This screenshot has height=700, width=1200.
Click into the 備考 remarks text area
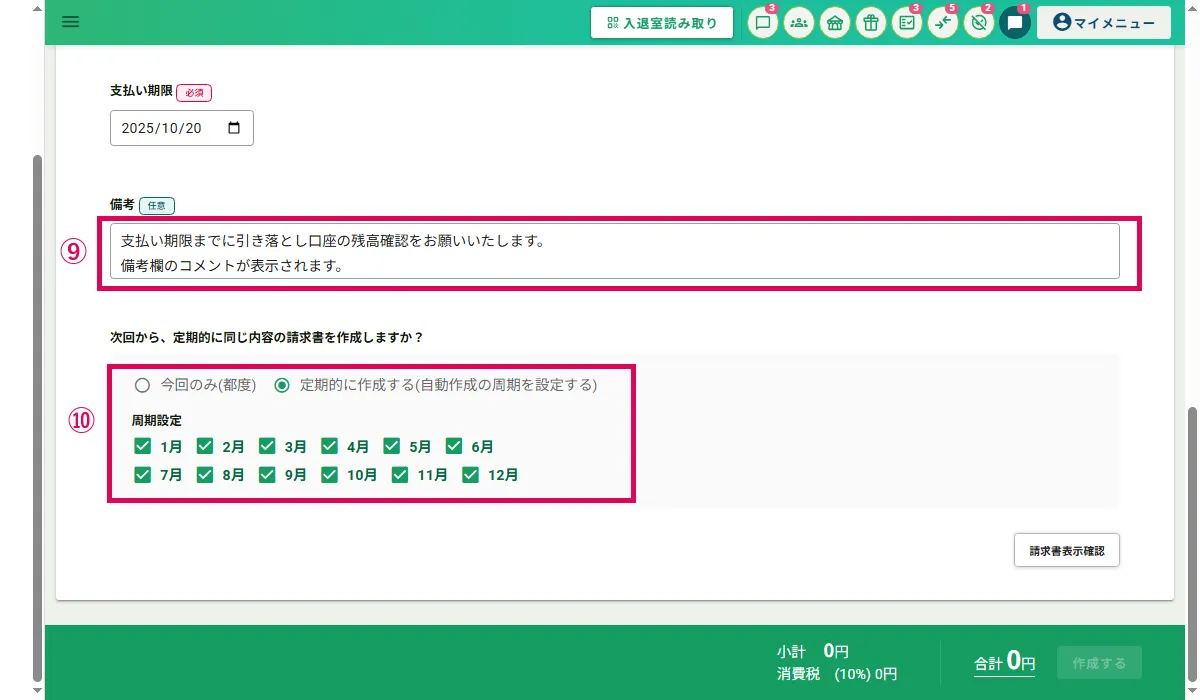(x=614, y=251)
